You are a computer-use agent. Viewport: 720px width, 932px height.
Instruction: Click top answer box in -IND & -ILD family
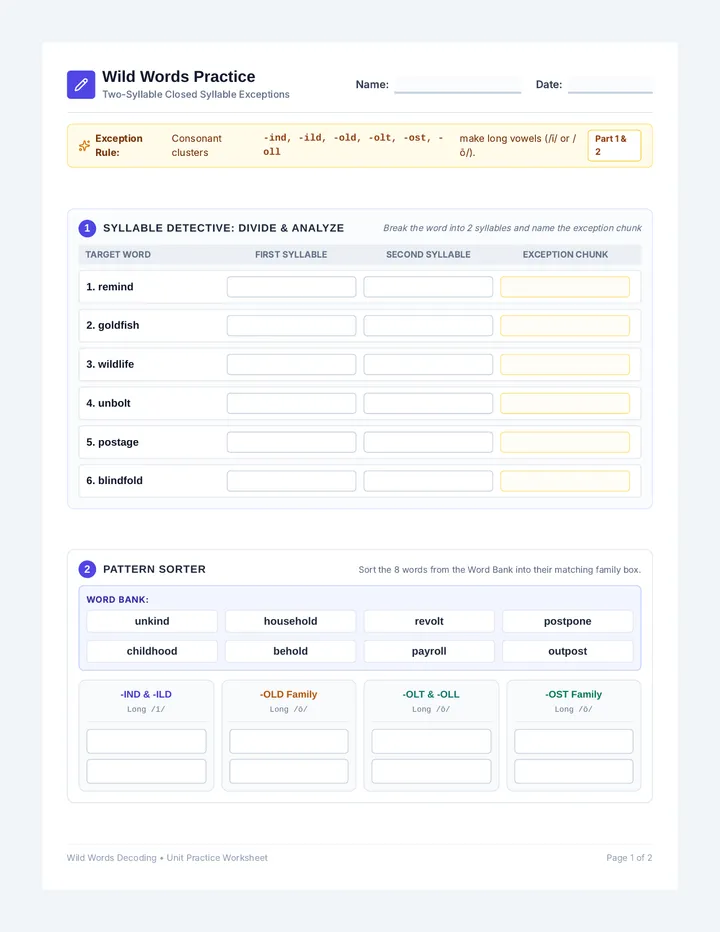(146, 741)
